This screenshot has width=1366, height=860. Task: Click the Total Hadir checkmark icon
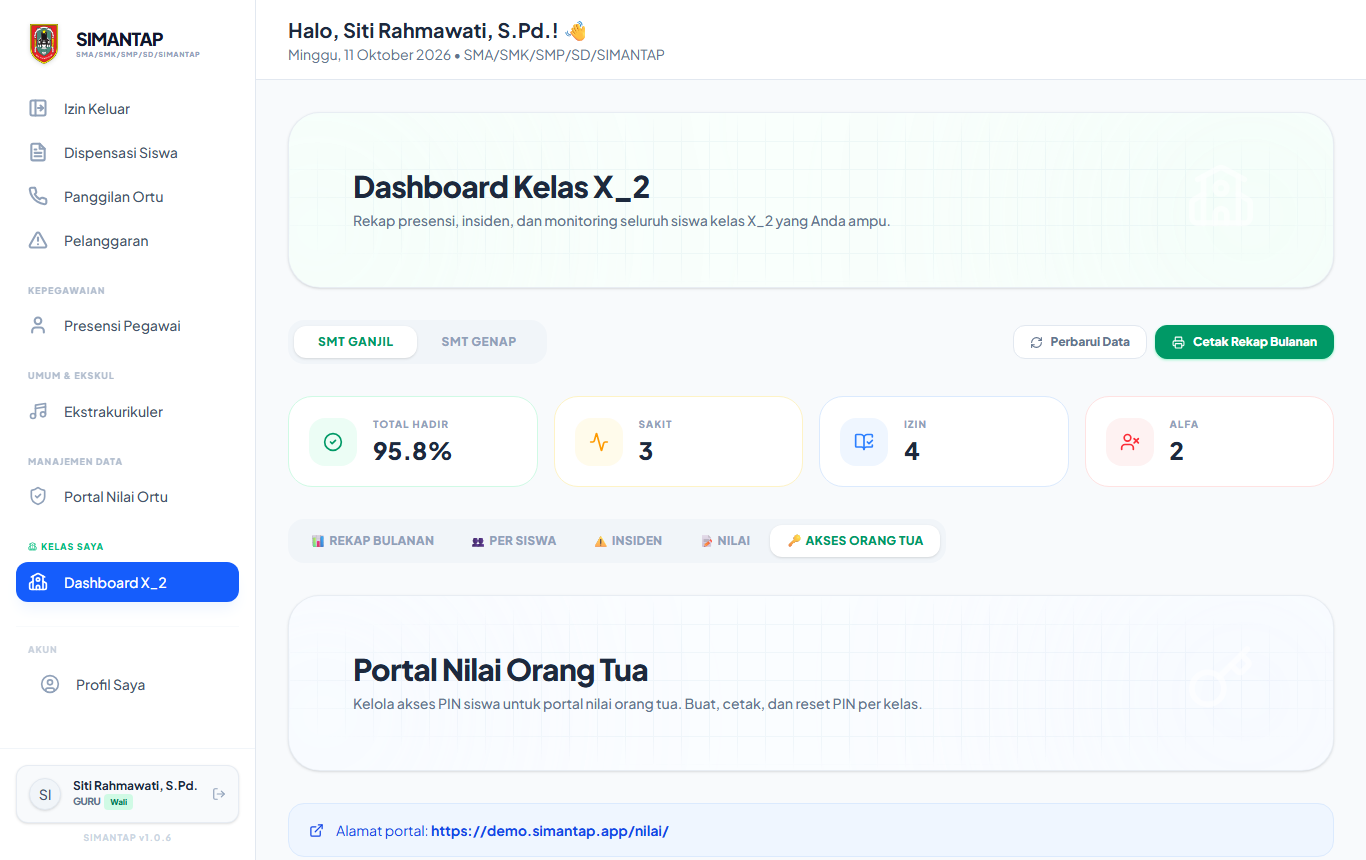[x=333, y=442]
